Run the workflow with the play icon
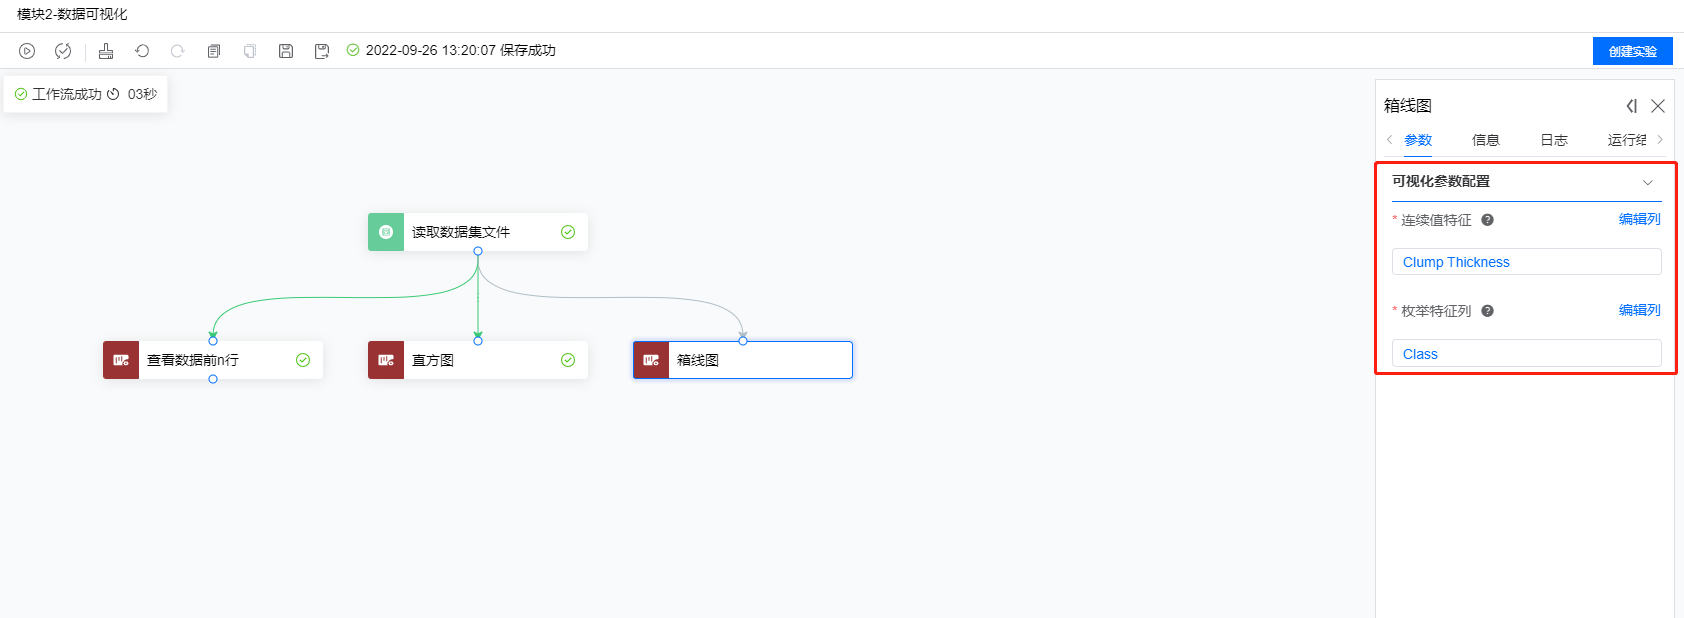 [x=27, y=51]
